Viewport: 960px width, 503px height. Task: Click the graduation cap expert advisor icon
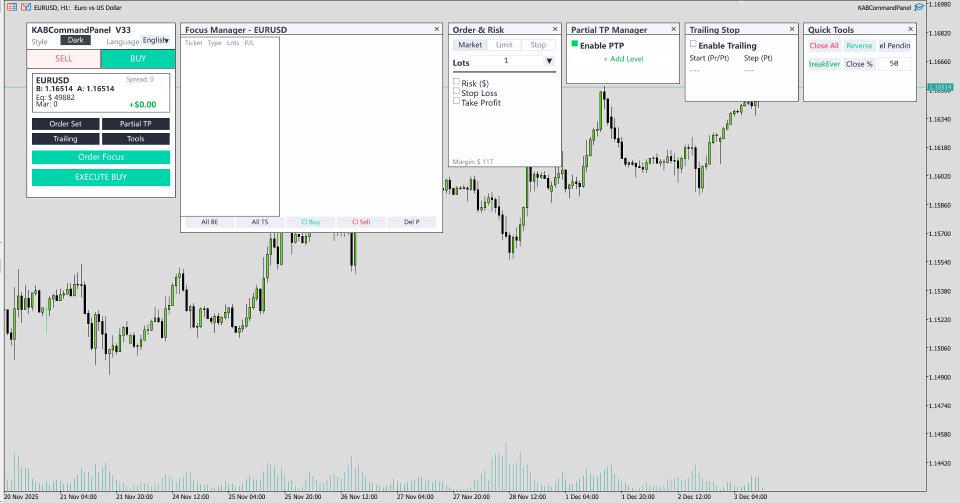click(919, 7)
